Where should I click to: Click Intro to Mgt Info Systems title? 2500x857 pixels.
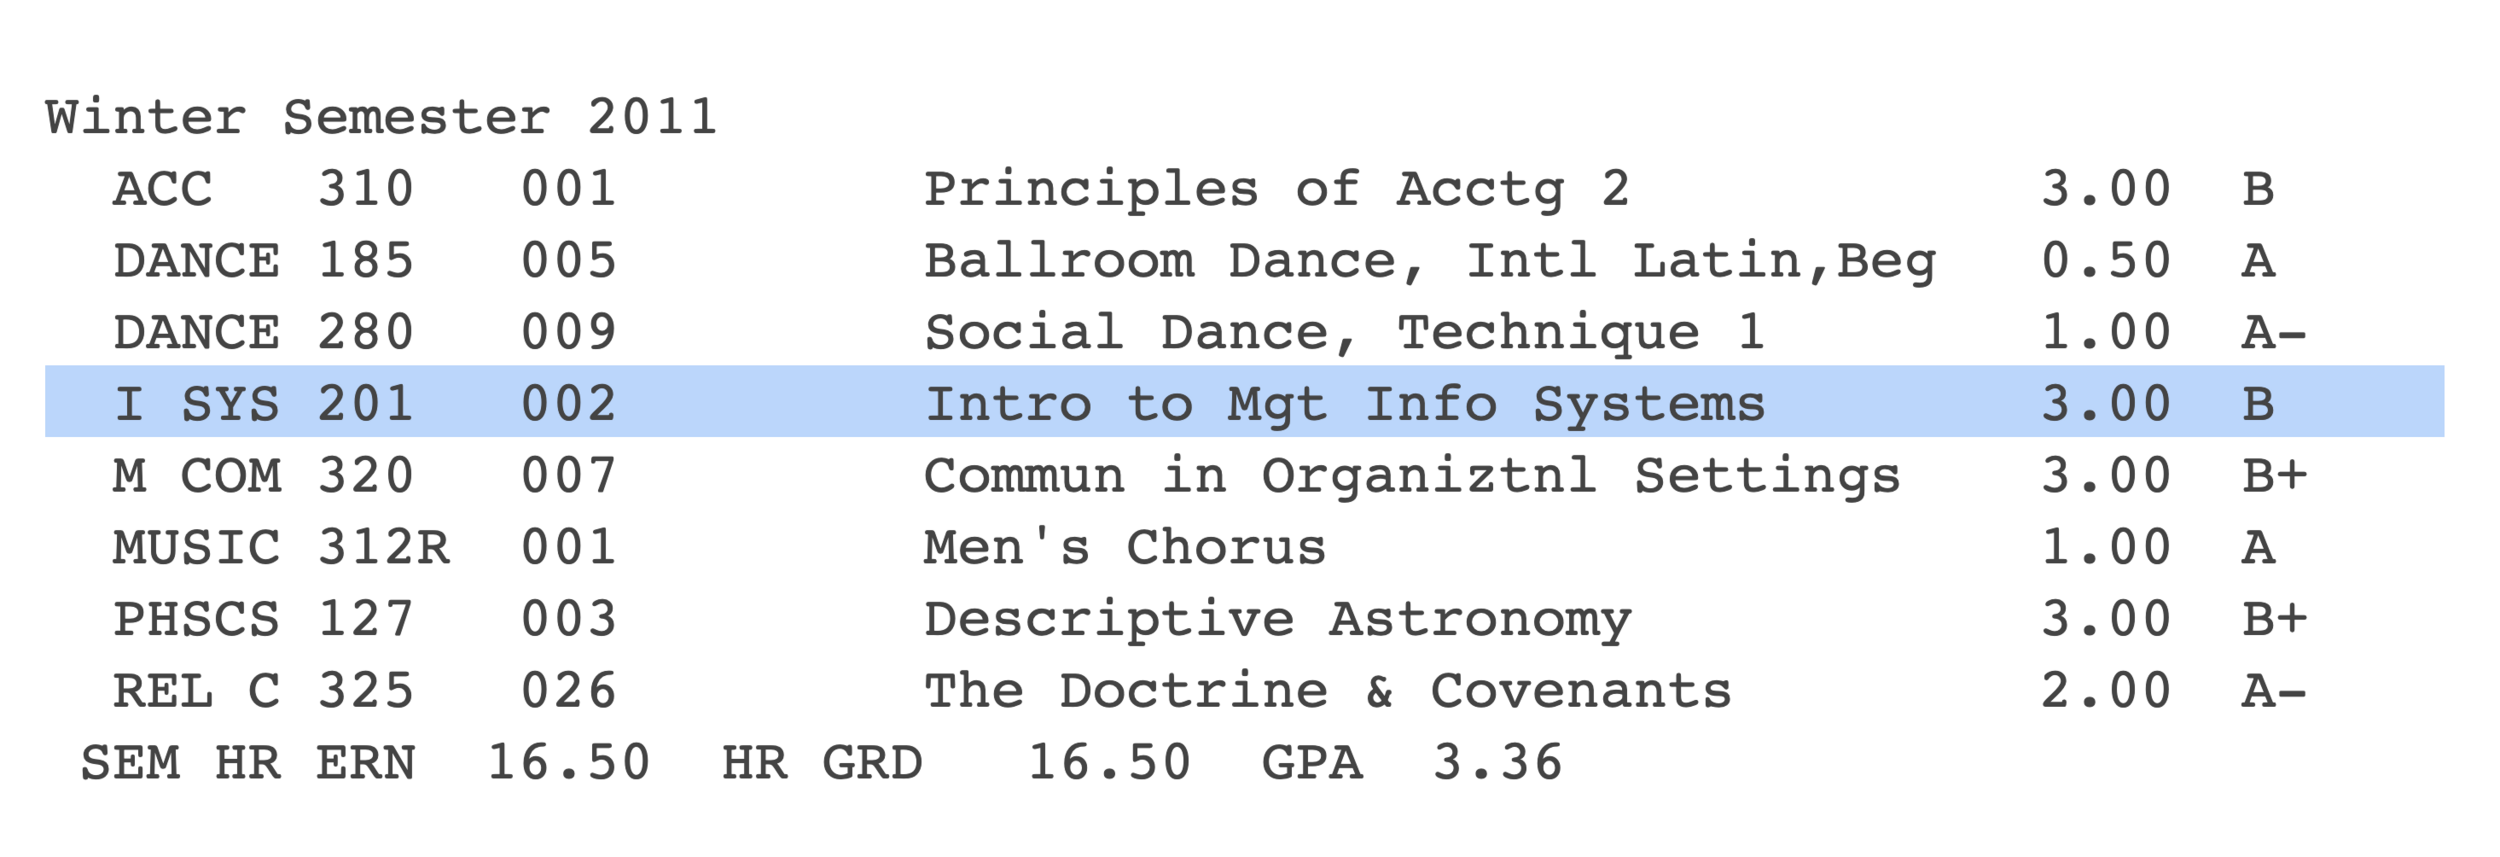tap(1344, 405)
